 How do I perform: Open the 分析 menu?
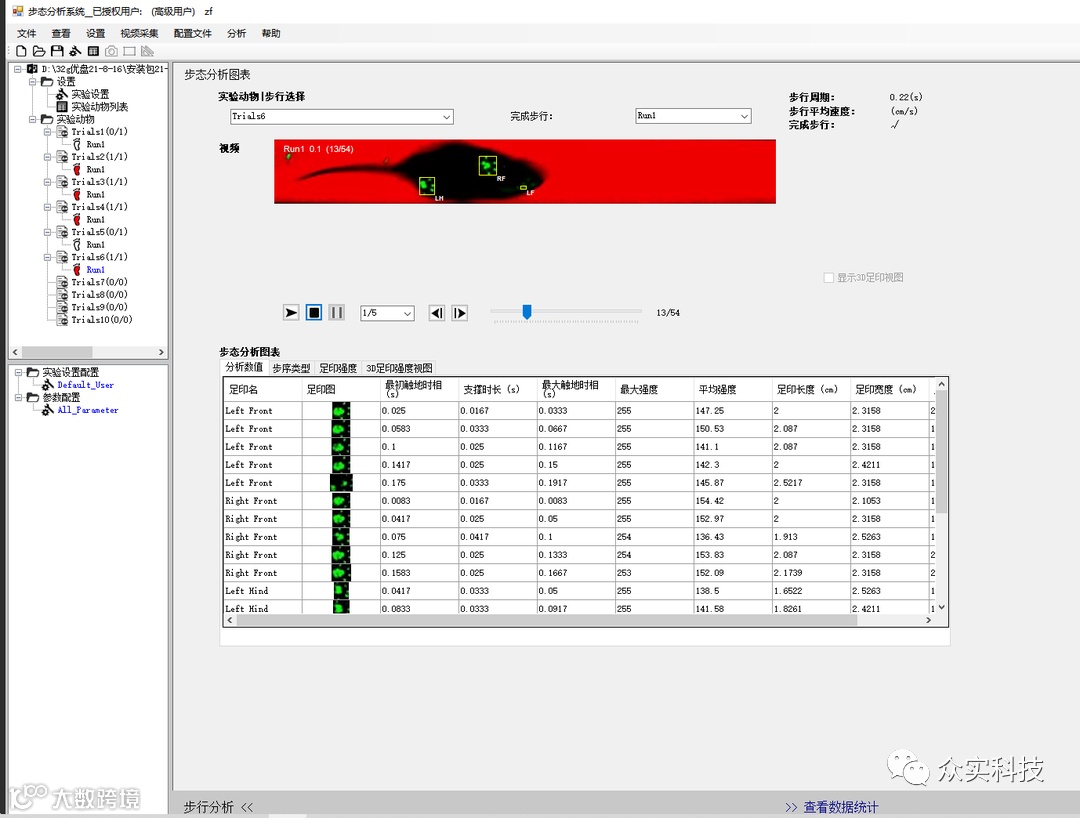[x=236, y=33]
